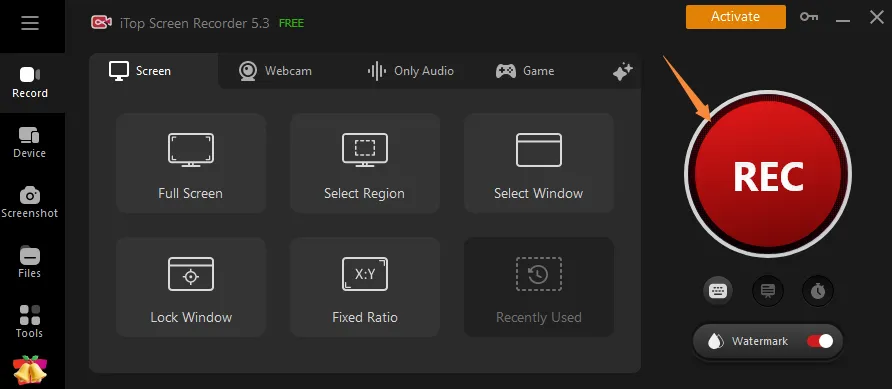This screenshot has width=892, height=389.
Task: Click the holiday bells promotion icon
Action: coord(30,370)
